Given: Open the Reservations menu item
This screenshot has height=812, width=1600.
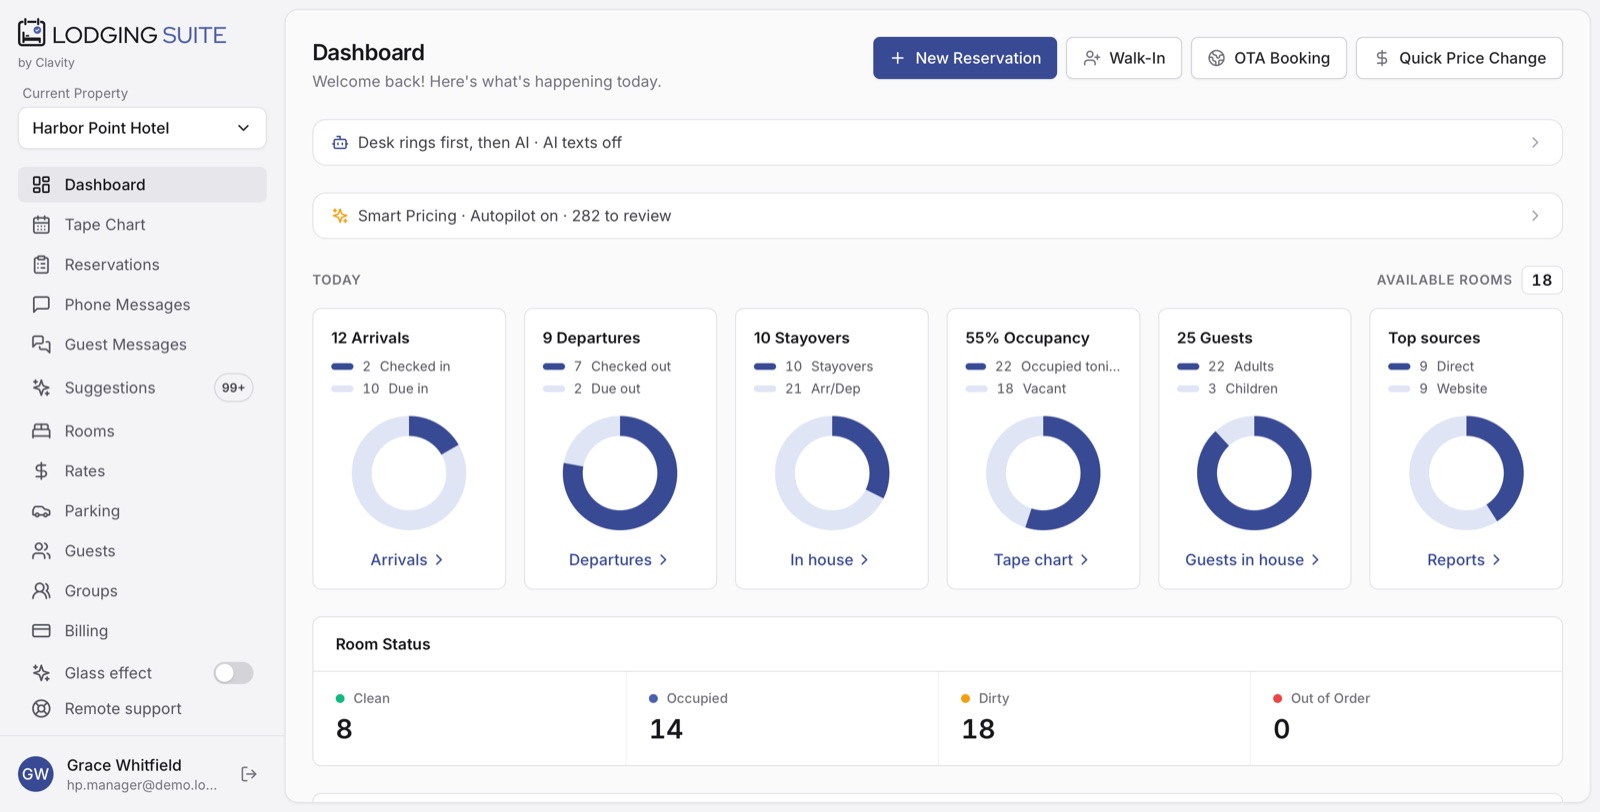Looking at the screenshot, I should pyautogui.click(x=142, y=265).
